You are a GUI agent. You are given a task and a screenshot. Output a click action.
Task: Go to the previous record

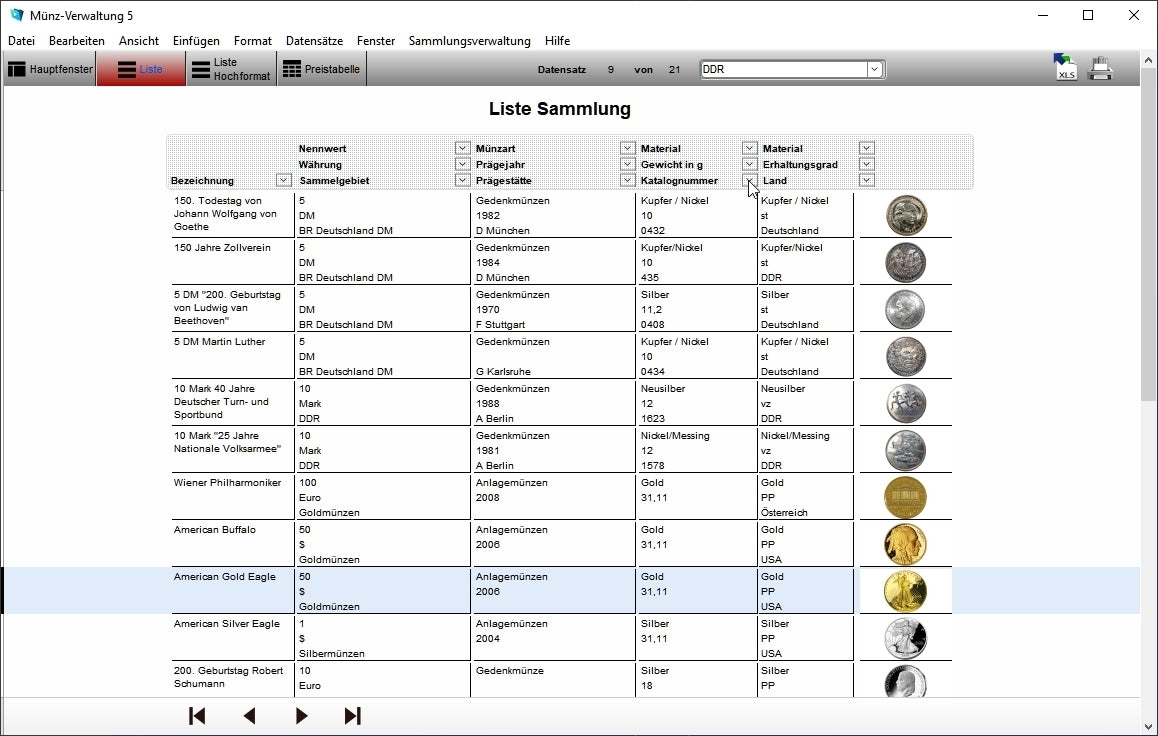[x=249, y=716]
